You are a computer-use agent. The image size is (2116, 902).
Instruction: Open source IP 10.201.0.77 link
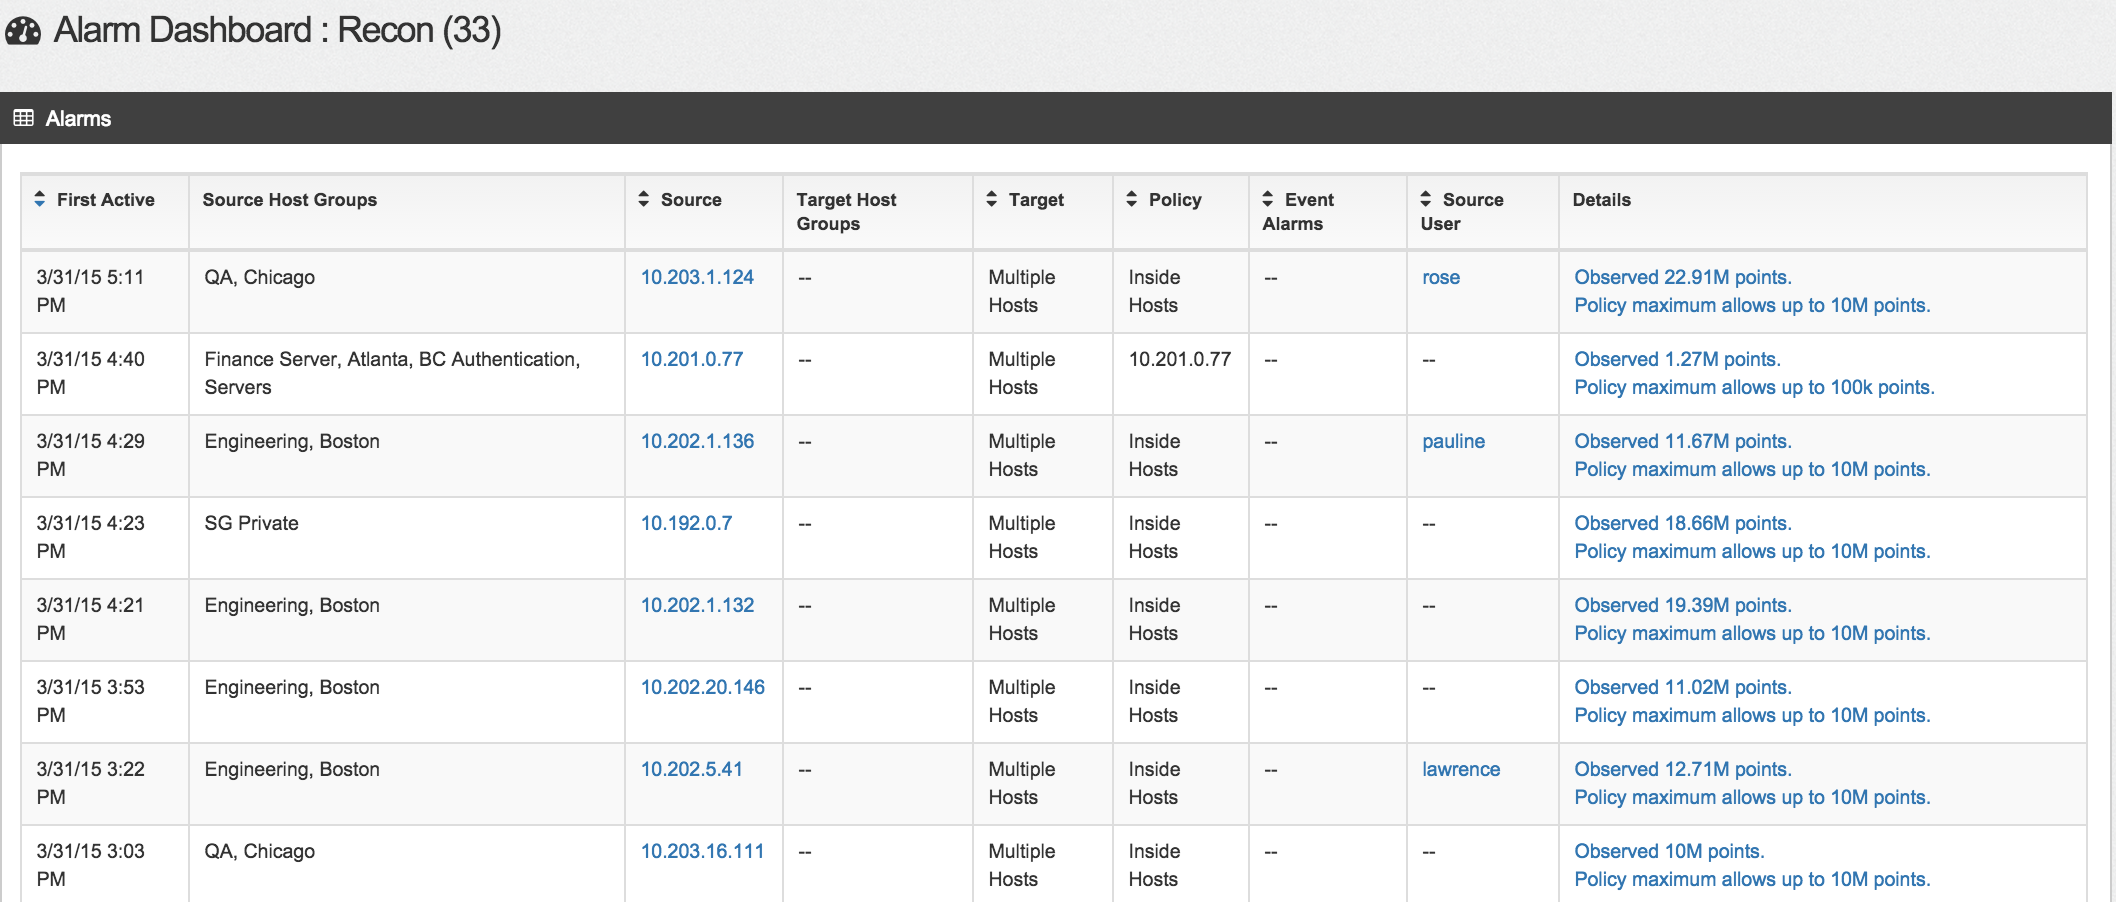click(692, 359)
